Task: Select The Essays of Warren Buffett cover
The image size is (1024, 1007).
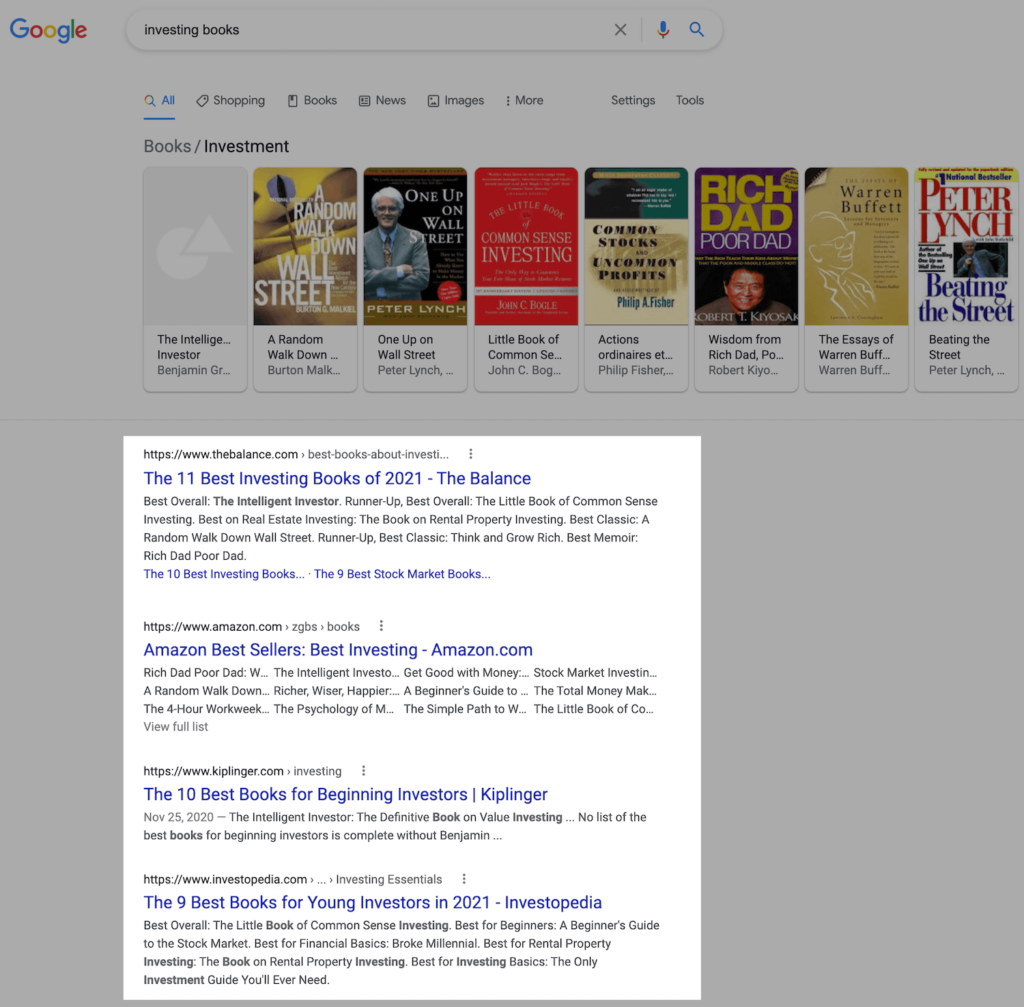Action: coord(857,246)
